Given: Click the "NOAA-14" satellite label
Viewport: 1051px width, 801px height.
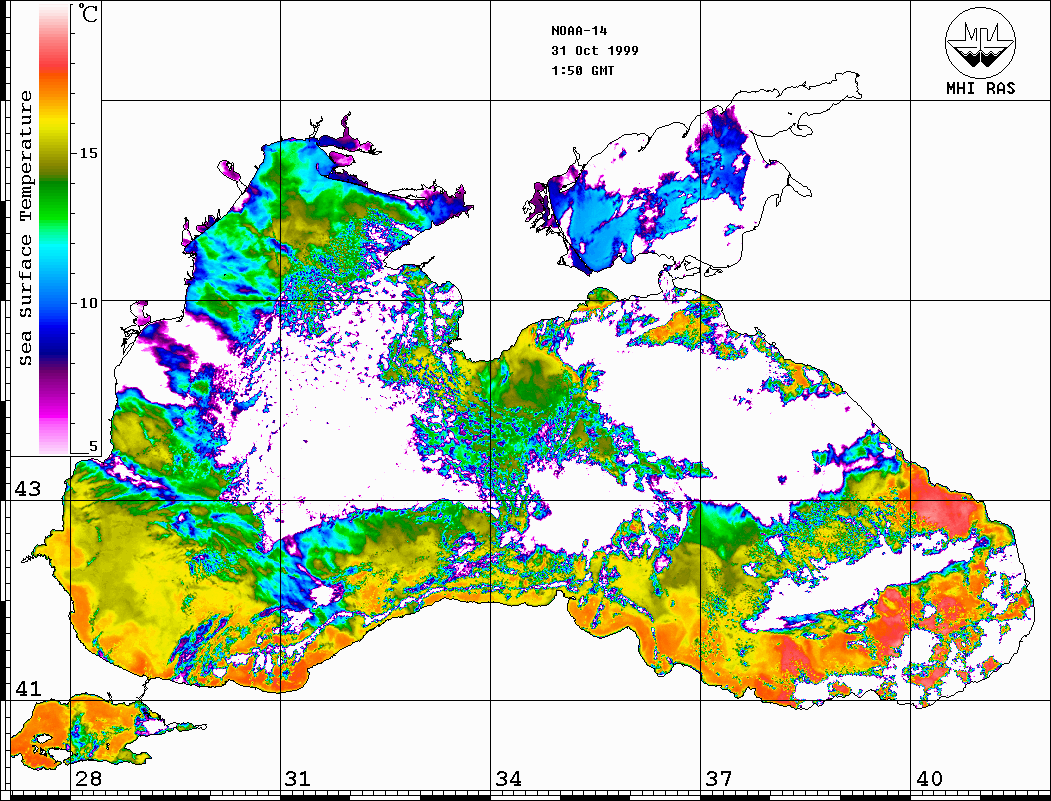Looking at the screenshot, I should click(579, 31).
